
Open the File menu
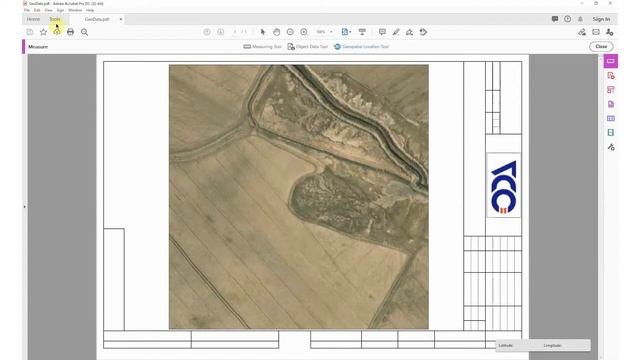pos(27,10)
